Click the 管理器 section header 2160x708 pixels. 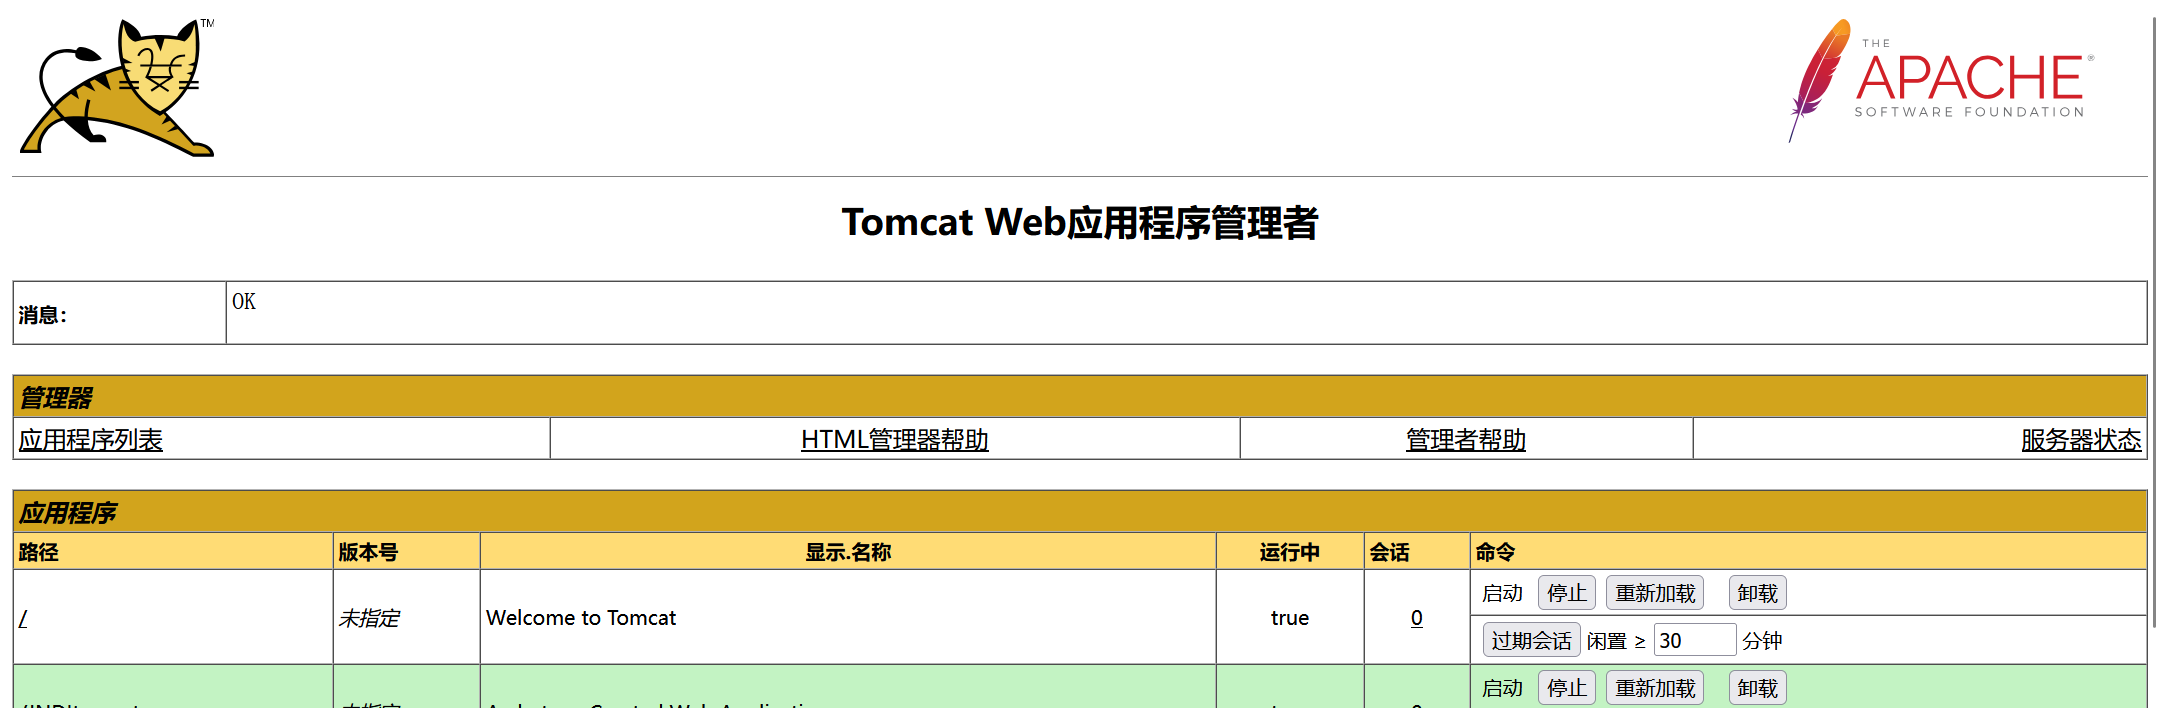[x=1080, y=397]
